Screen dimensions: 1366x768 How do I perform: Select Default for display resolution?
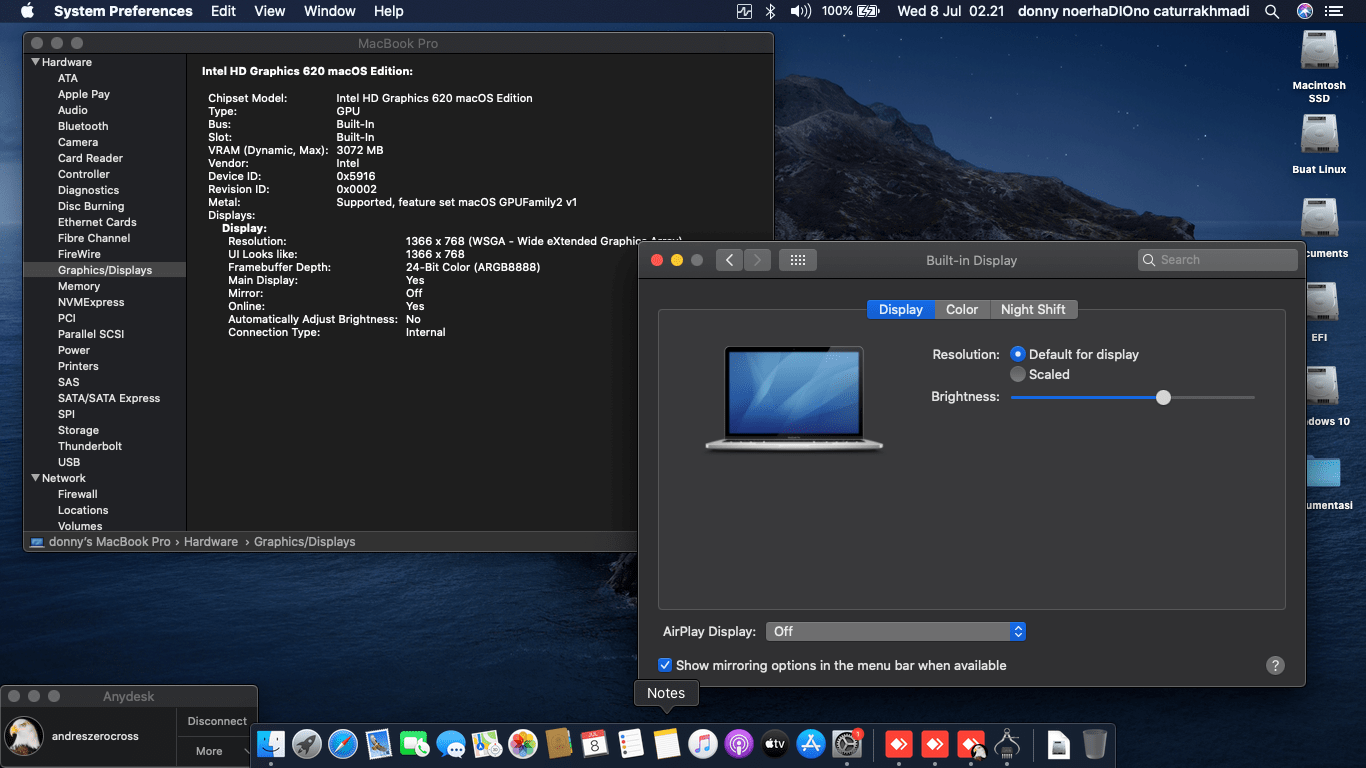coord(1018,354)
